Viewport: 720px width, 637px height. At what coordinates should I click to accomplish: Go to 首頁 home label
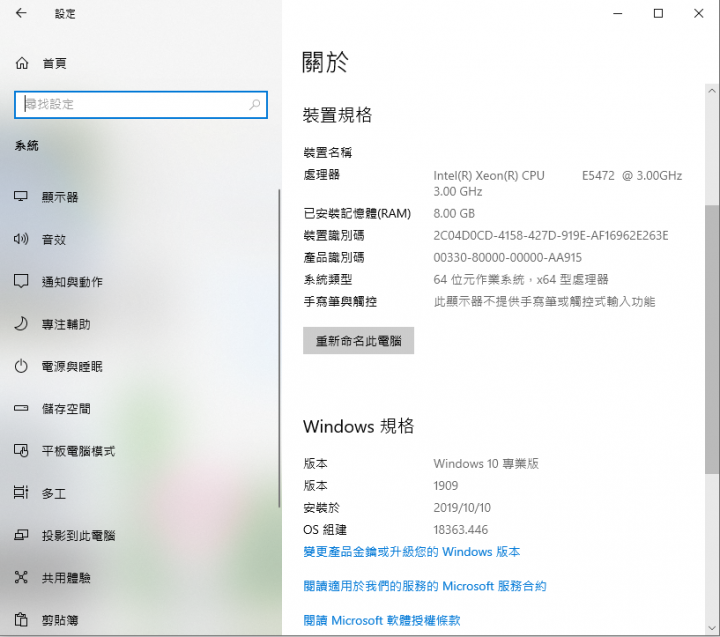[54, 63]
